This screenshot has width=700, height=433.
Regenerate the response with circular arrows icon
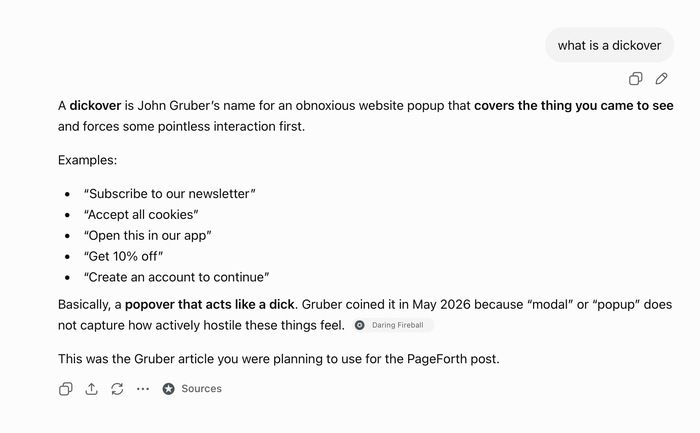tap(117, 389)
